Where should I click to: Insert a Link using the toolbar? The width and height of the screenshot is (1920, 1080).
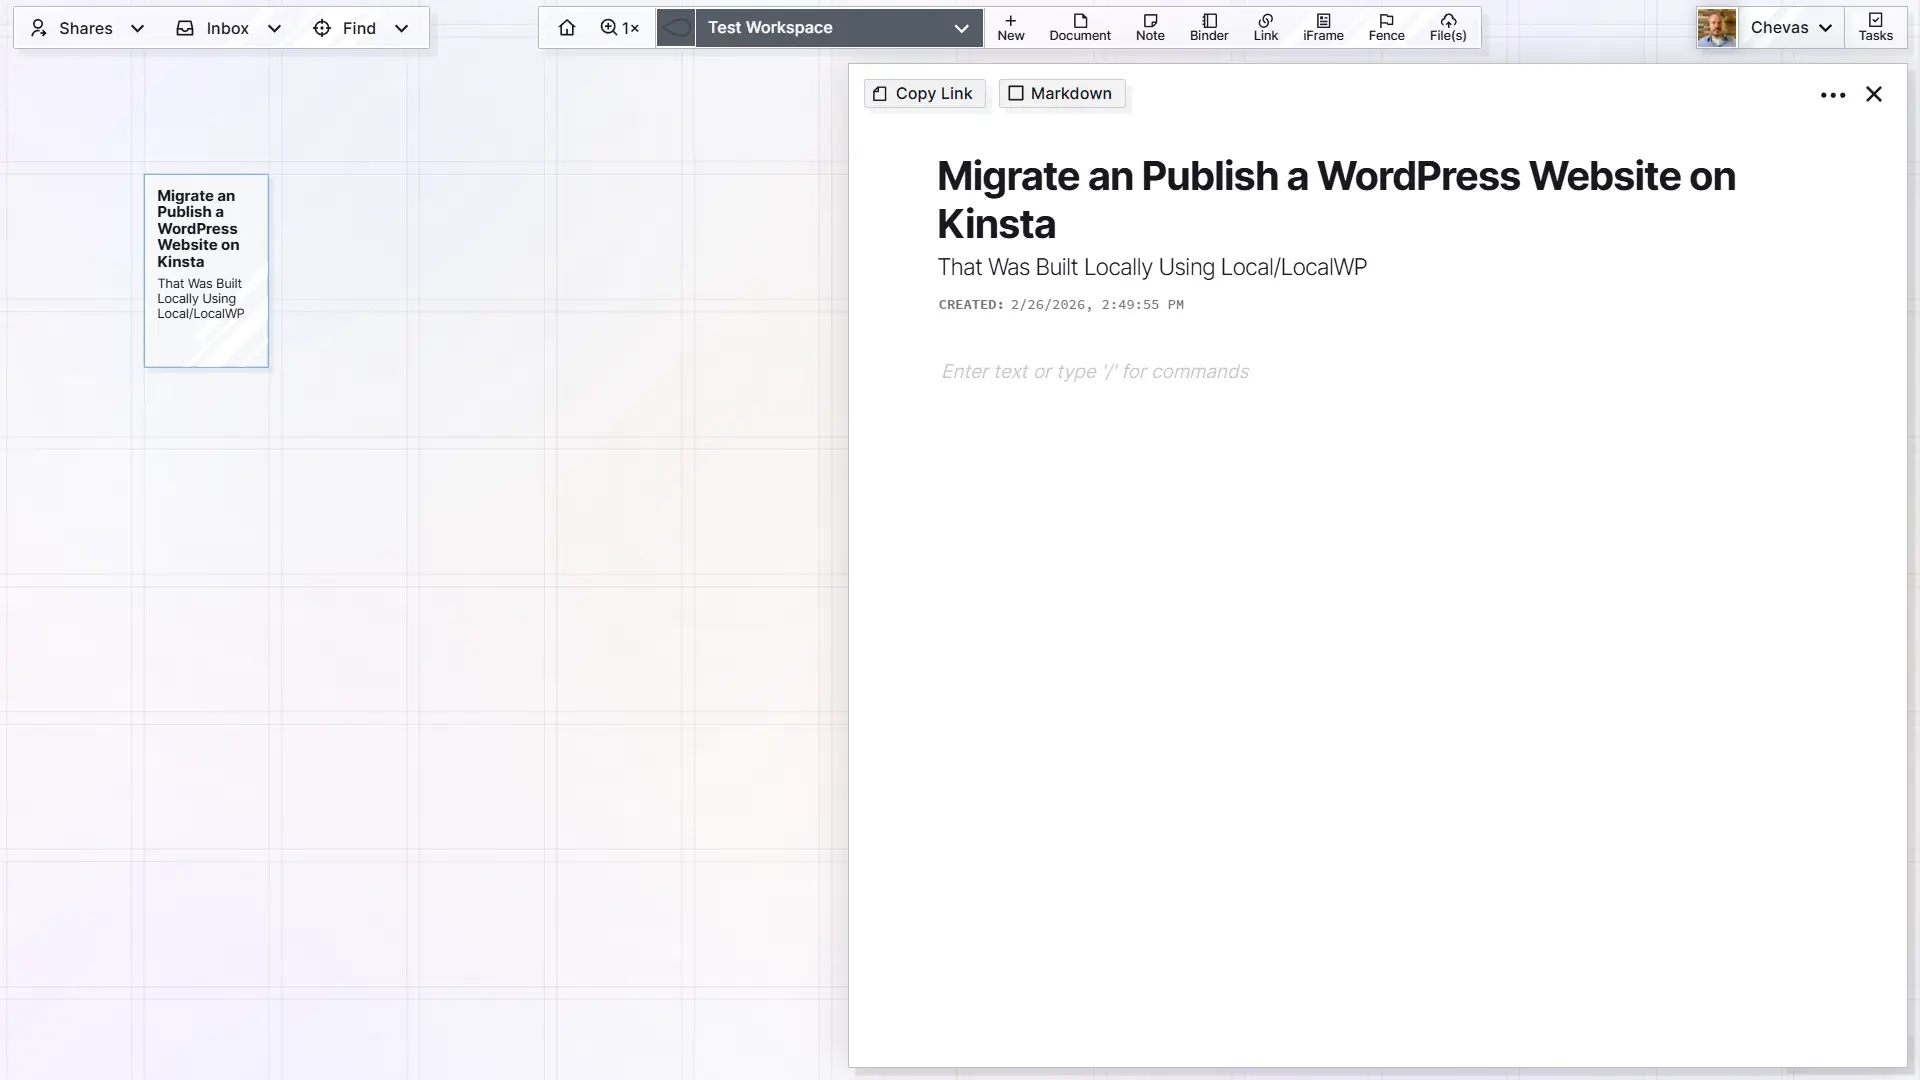[x=1265, y=27]
